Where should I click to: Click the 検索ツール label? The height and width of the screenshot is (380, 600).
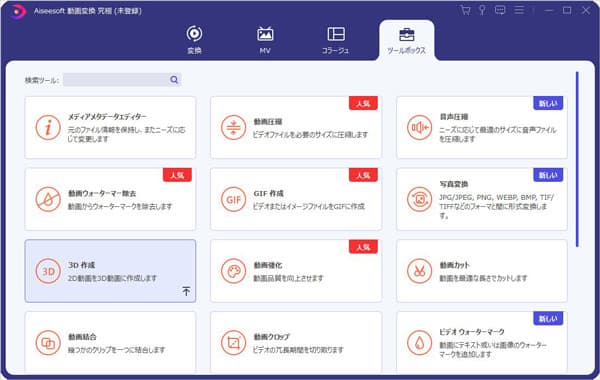click(x=42, y=80)
